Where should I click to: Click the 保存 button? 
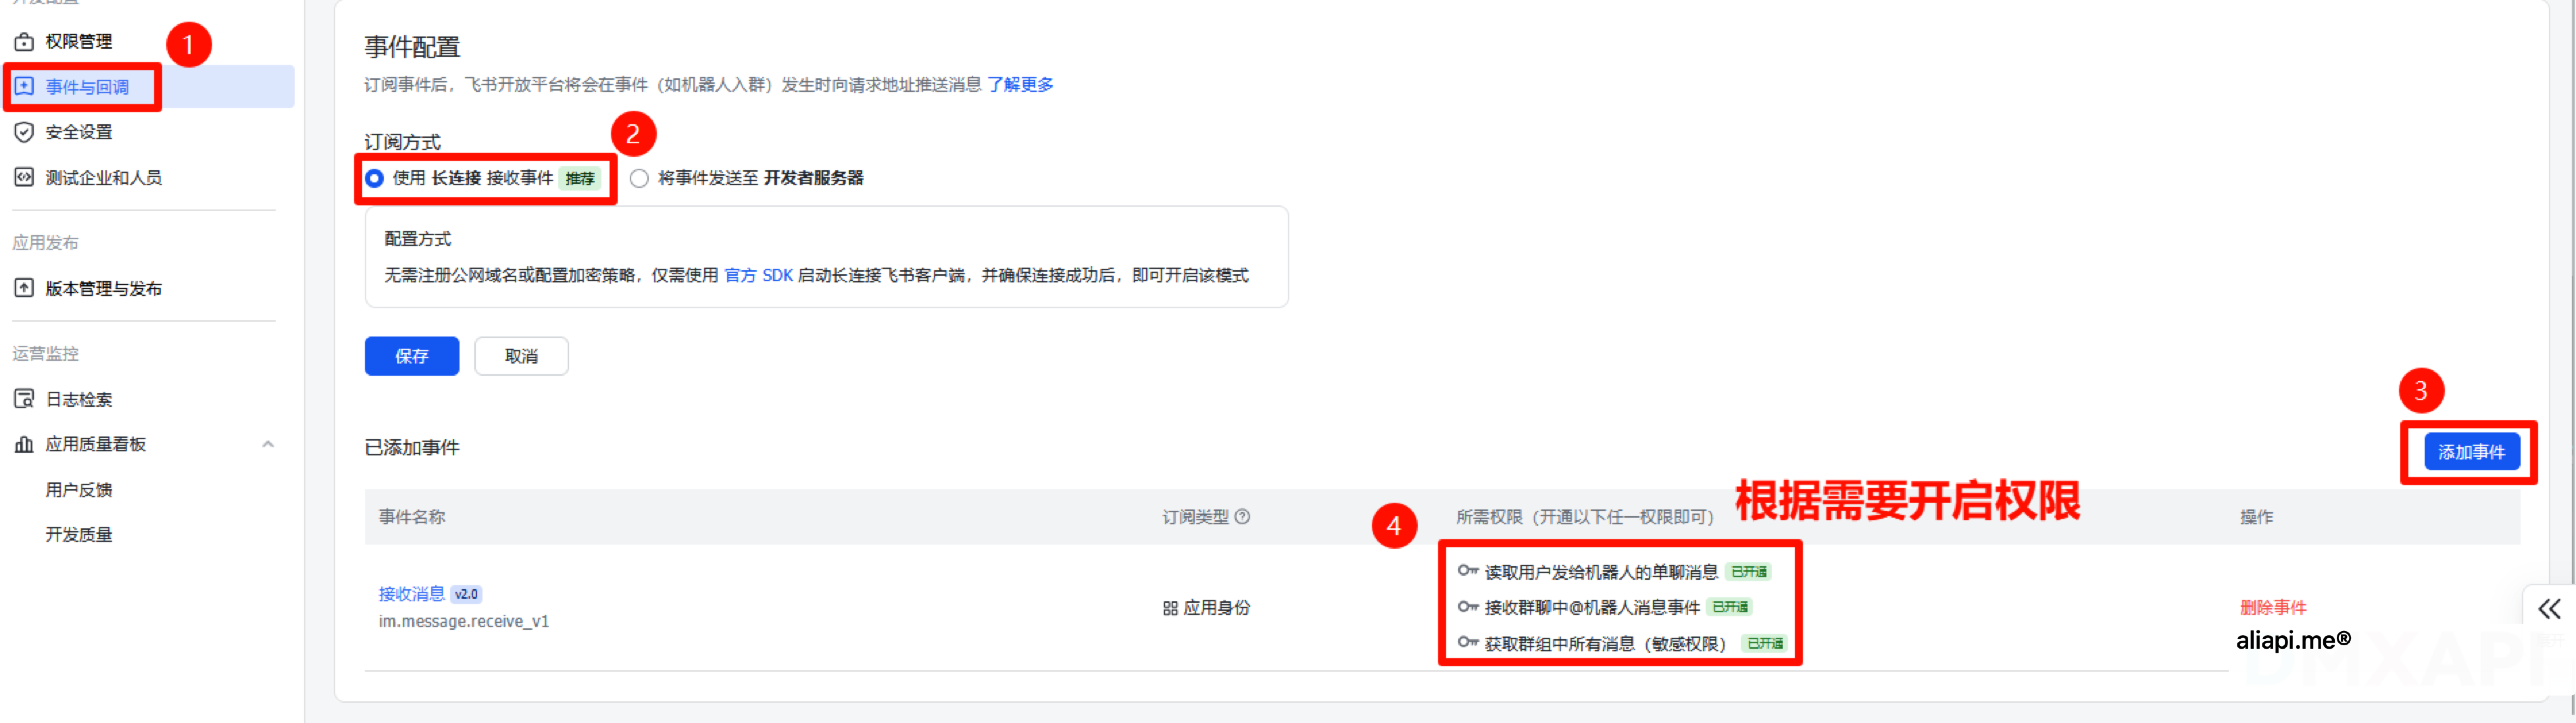412,356
